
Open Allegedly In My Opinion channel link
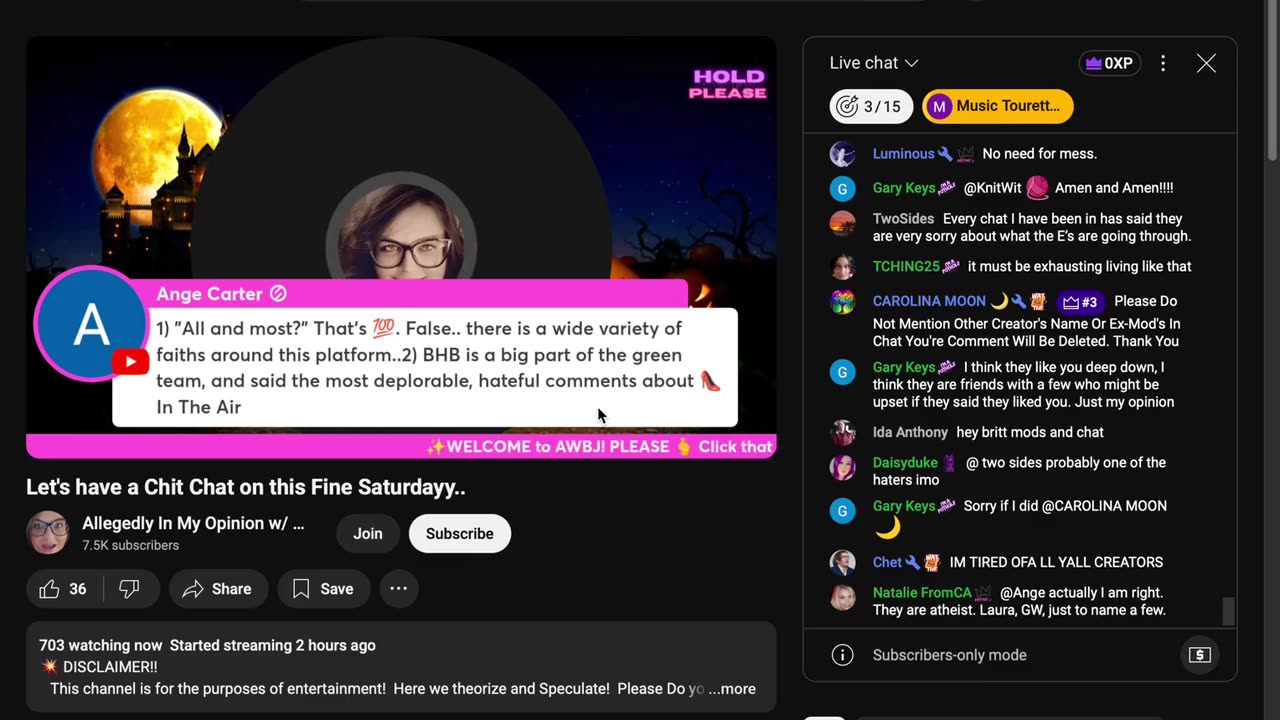(193, 523)
